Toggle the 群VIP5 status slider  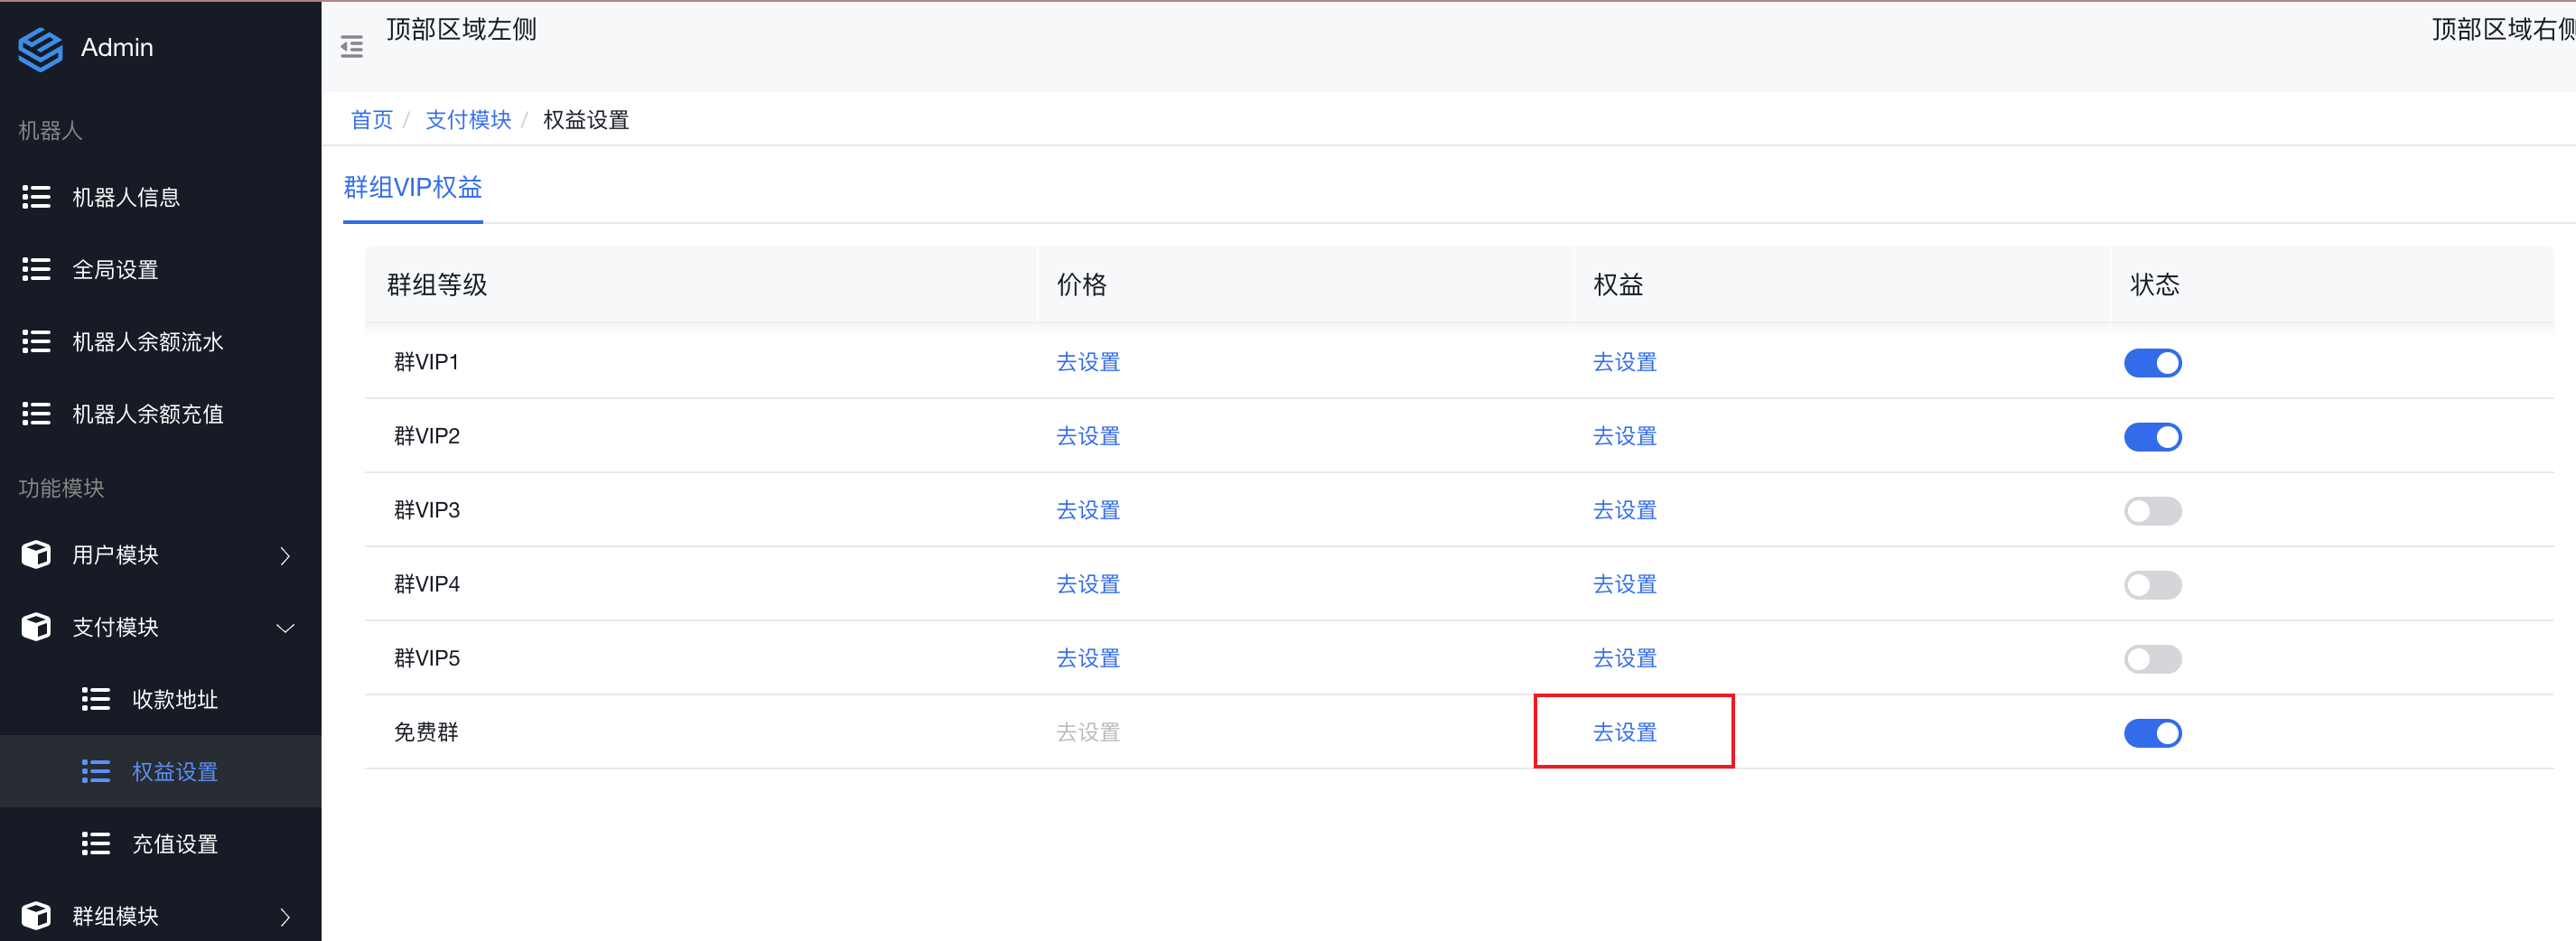2152,659
